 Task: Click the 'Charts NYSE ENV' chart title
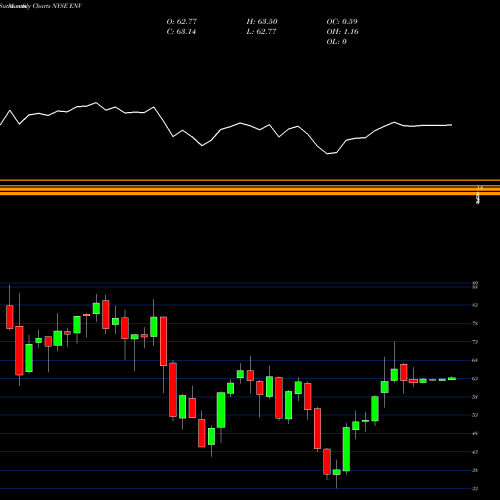point(57,6)
